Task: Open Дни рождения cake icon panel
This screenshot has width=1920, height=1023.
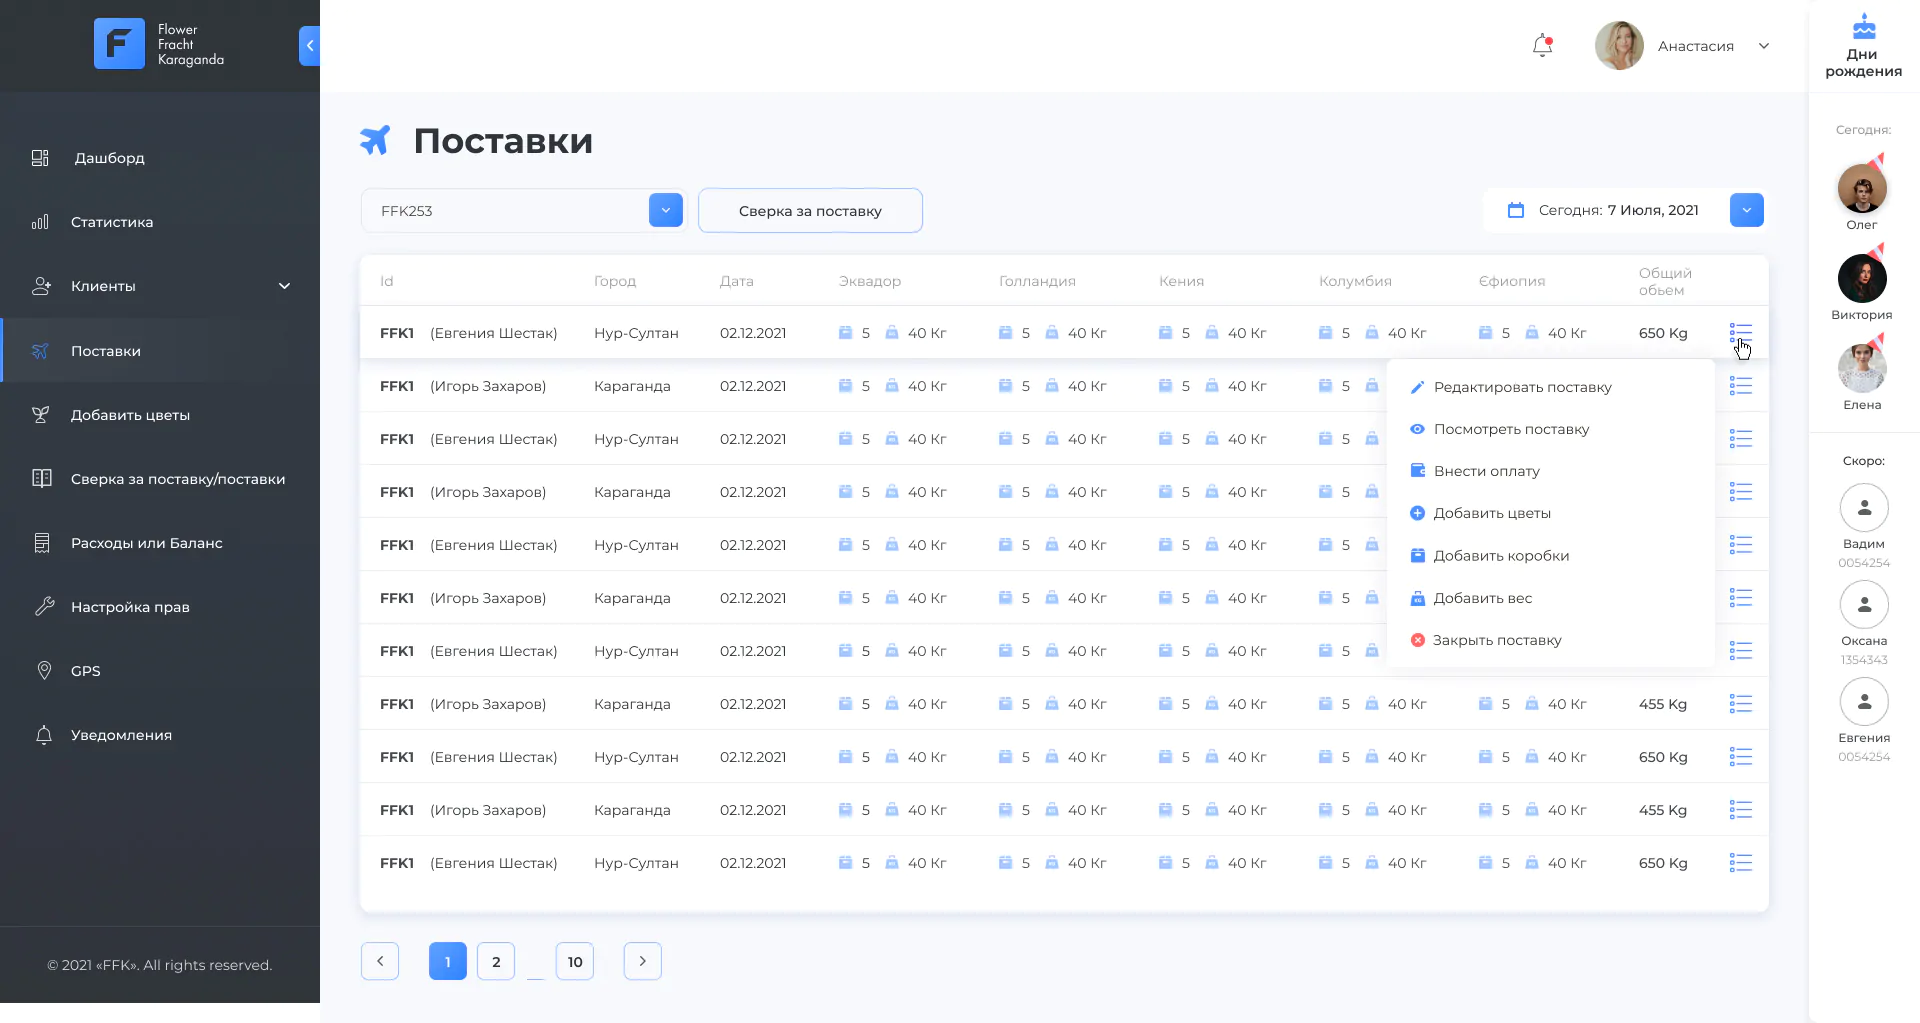Action: coord(1863,26)
